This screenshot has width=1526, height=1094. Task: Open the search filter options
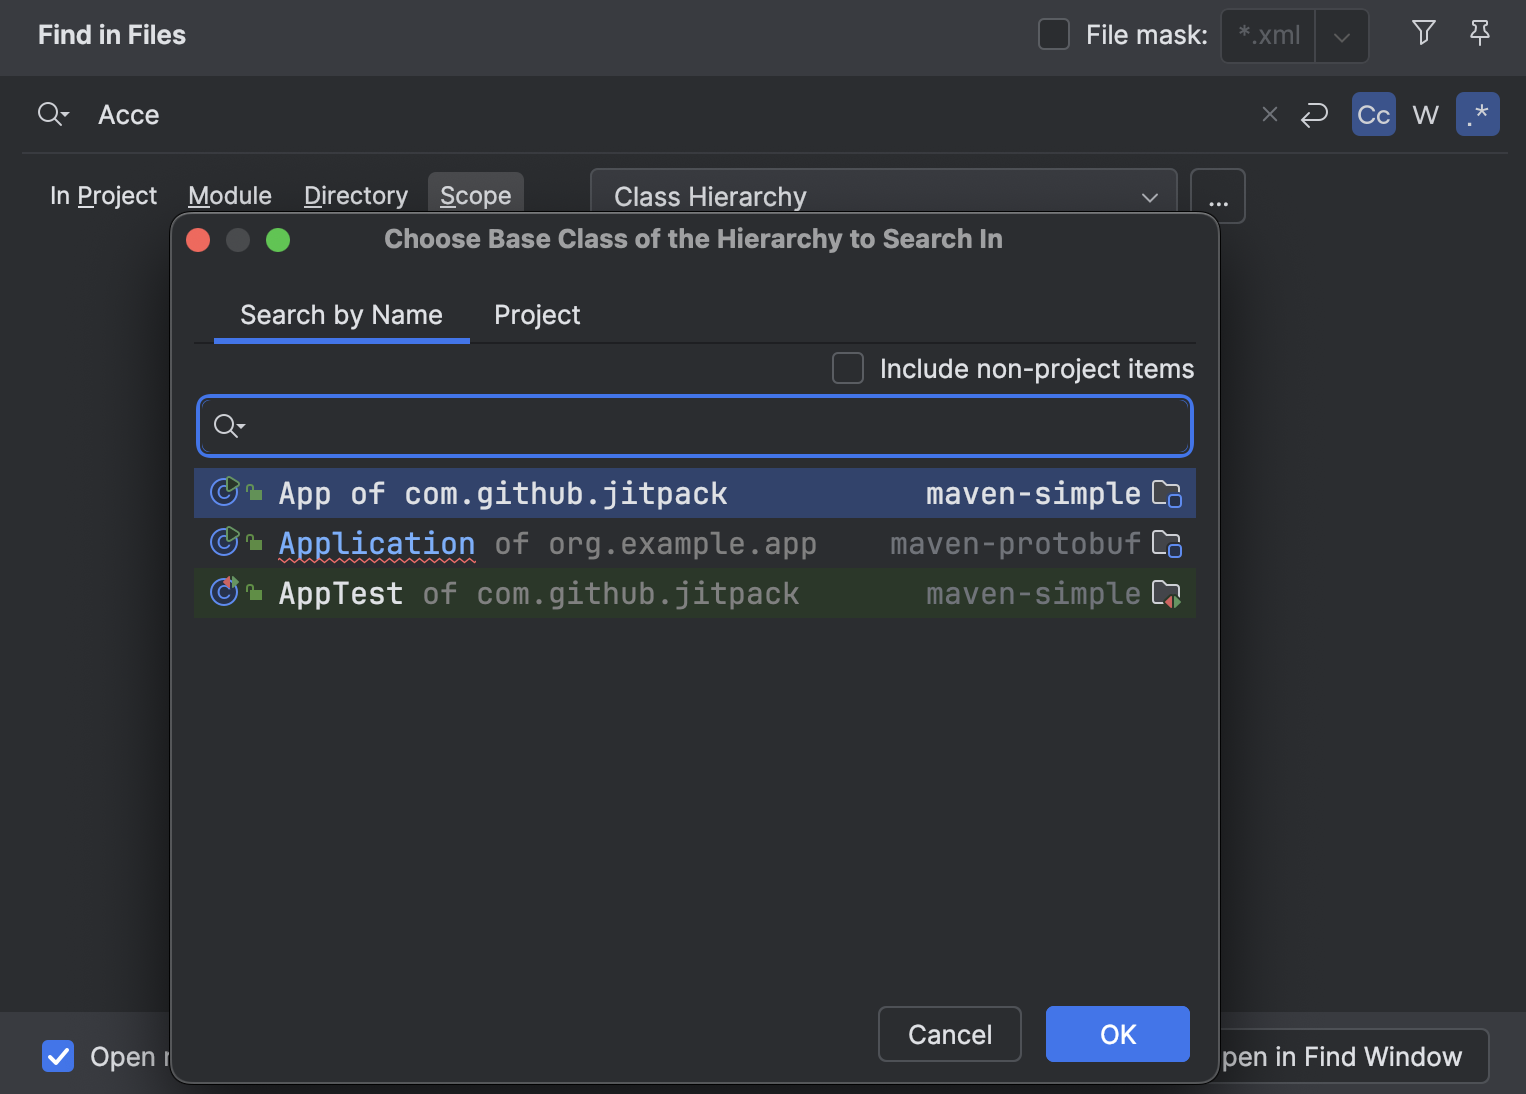(1423, 33)
